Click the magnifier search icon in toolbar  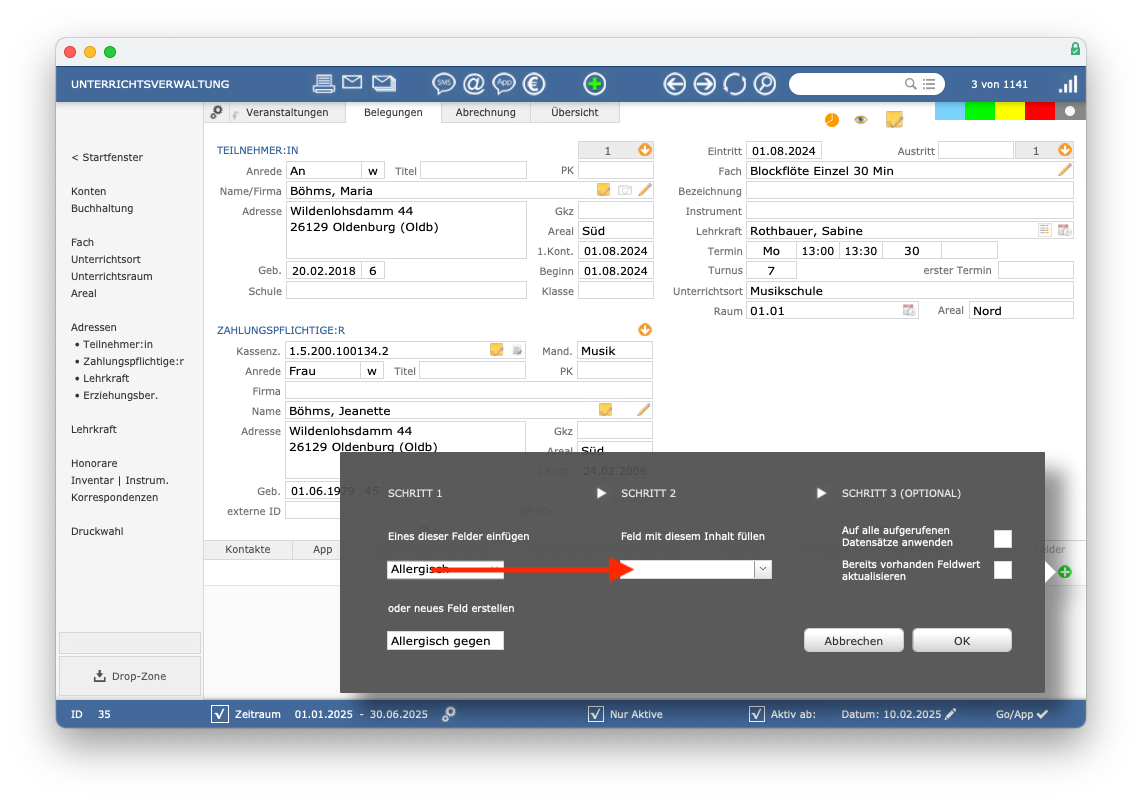coord(765,84)
